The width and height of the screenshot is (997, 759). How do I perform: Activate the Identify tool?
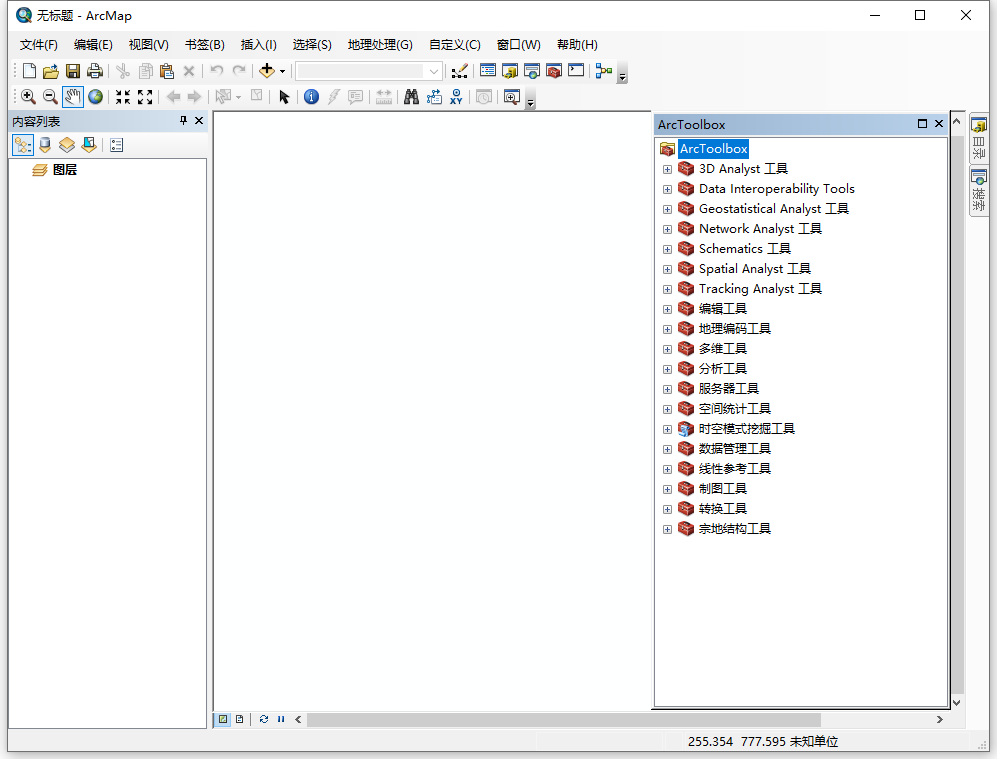click(311, 97)
